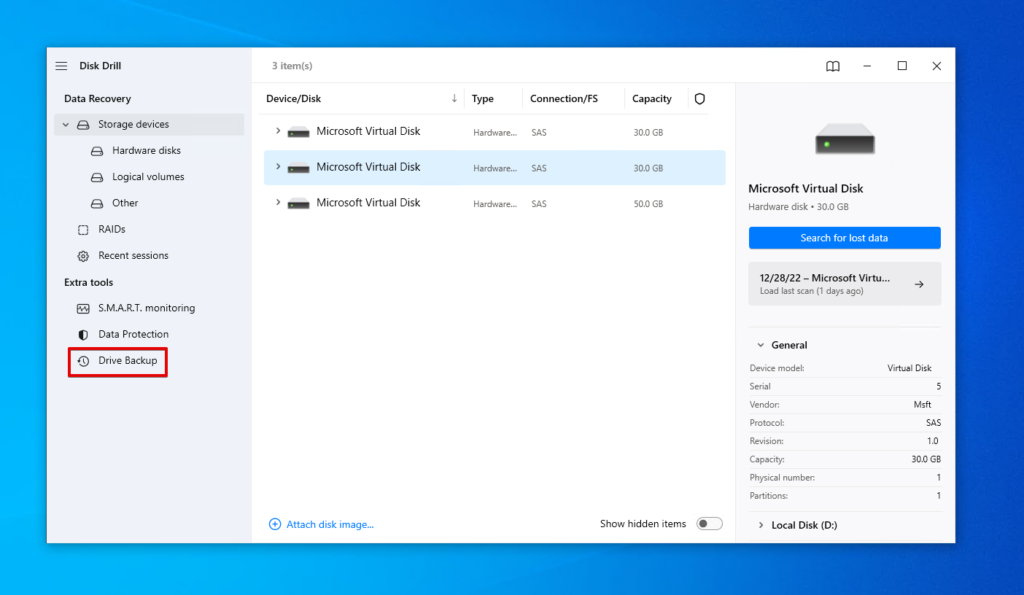Click the arrow icon on last scan card

(919, 284)
